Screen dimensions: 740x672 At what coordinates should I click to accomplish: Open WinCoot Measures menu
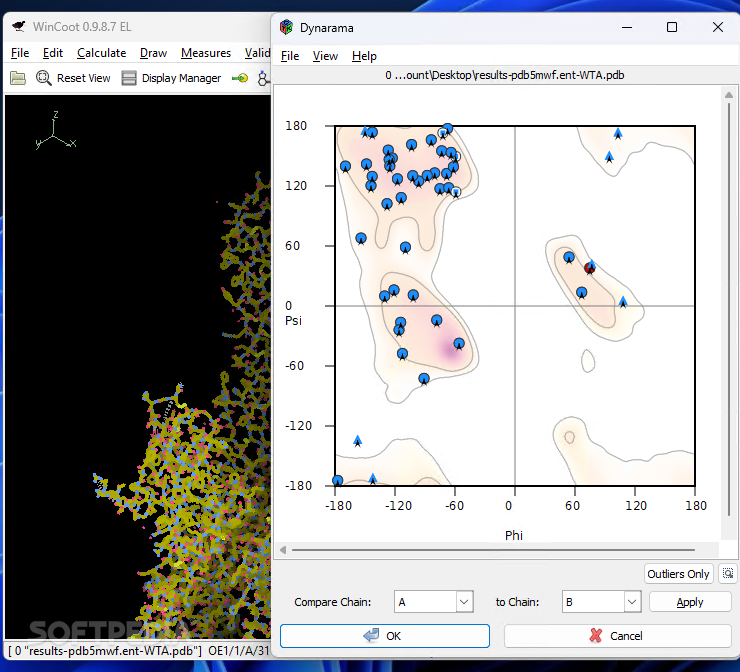206,53
